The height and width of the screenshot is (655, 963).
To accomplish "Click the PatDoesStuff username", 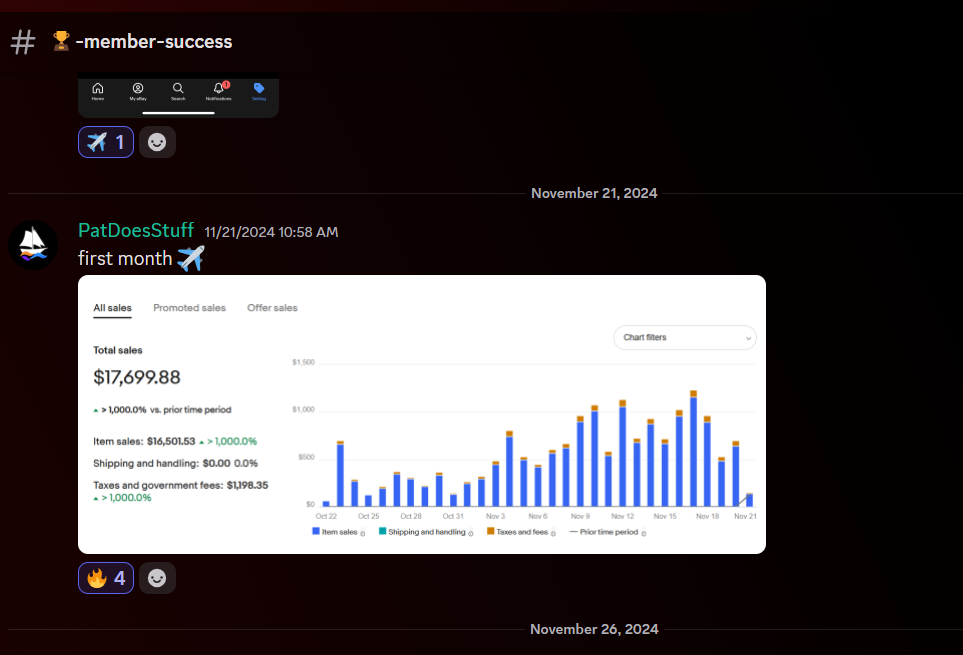I will point(136,230).
